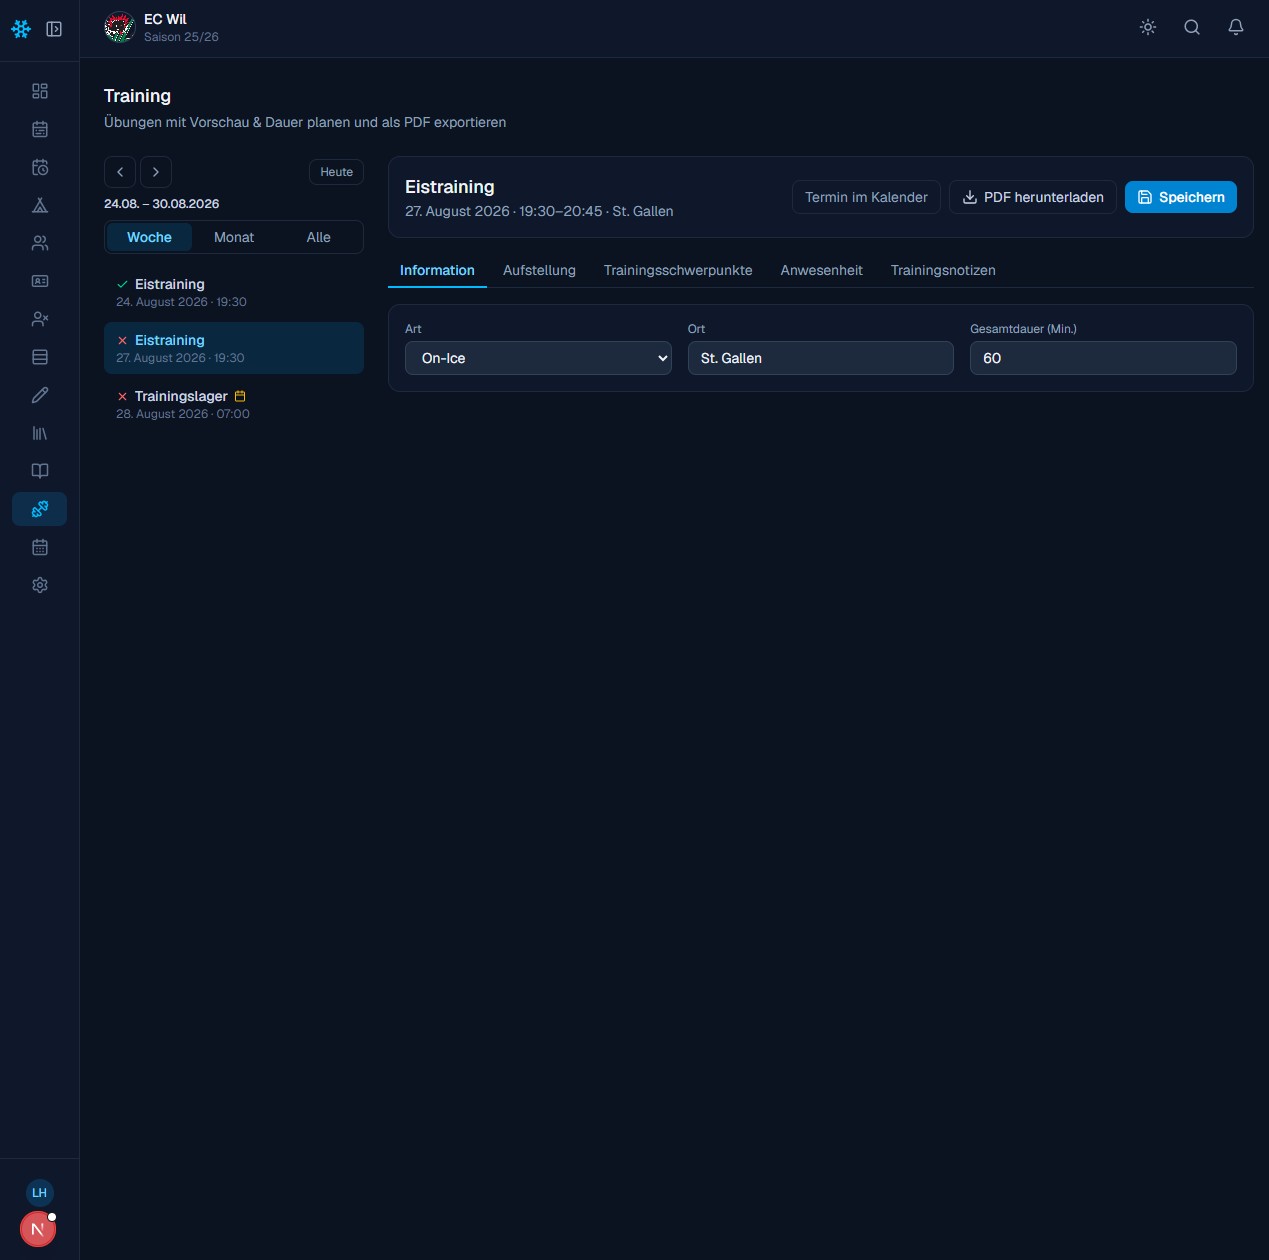Viewport: 1269px width, 1260px height.
Task: Click PDF herunterladen button
Action: coord(1033,197)
